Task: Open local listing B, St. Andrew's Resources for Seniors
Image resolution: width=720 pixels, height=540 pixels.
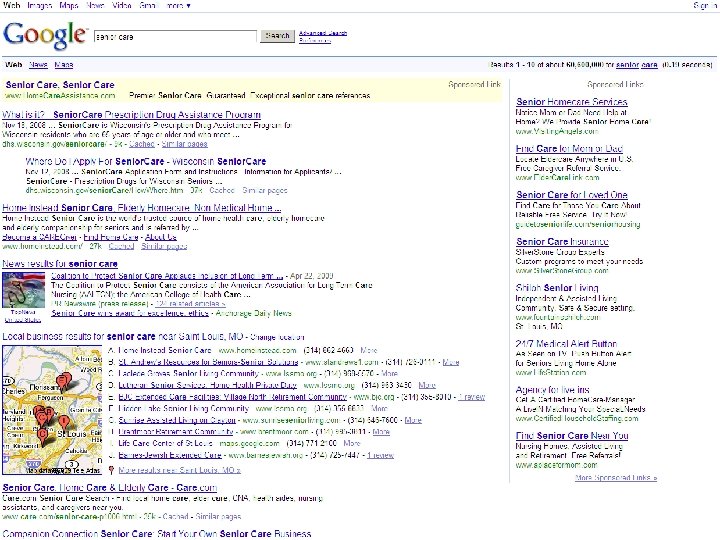Action: point(208,362)
